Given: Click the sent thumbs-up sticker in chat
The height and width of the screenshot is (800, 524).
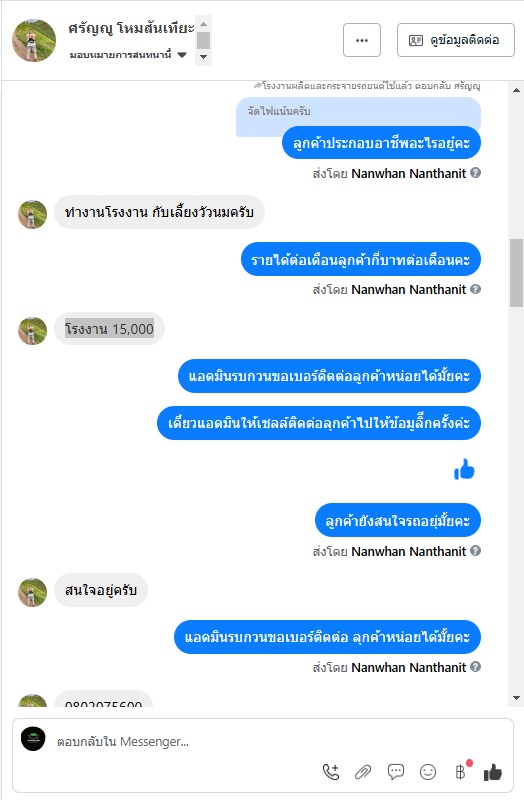Looking at the screenshot, I should click(464, 470).
